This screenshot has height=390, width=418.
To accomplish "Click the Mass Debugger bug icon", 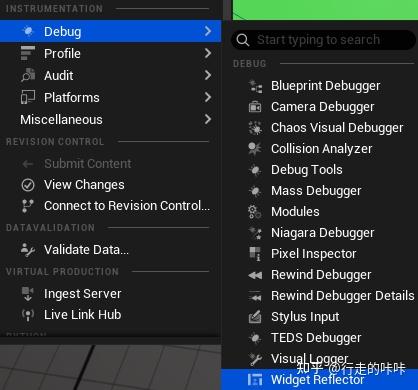I will coord(255,191).
